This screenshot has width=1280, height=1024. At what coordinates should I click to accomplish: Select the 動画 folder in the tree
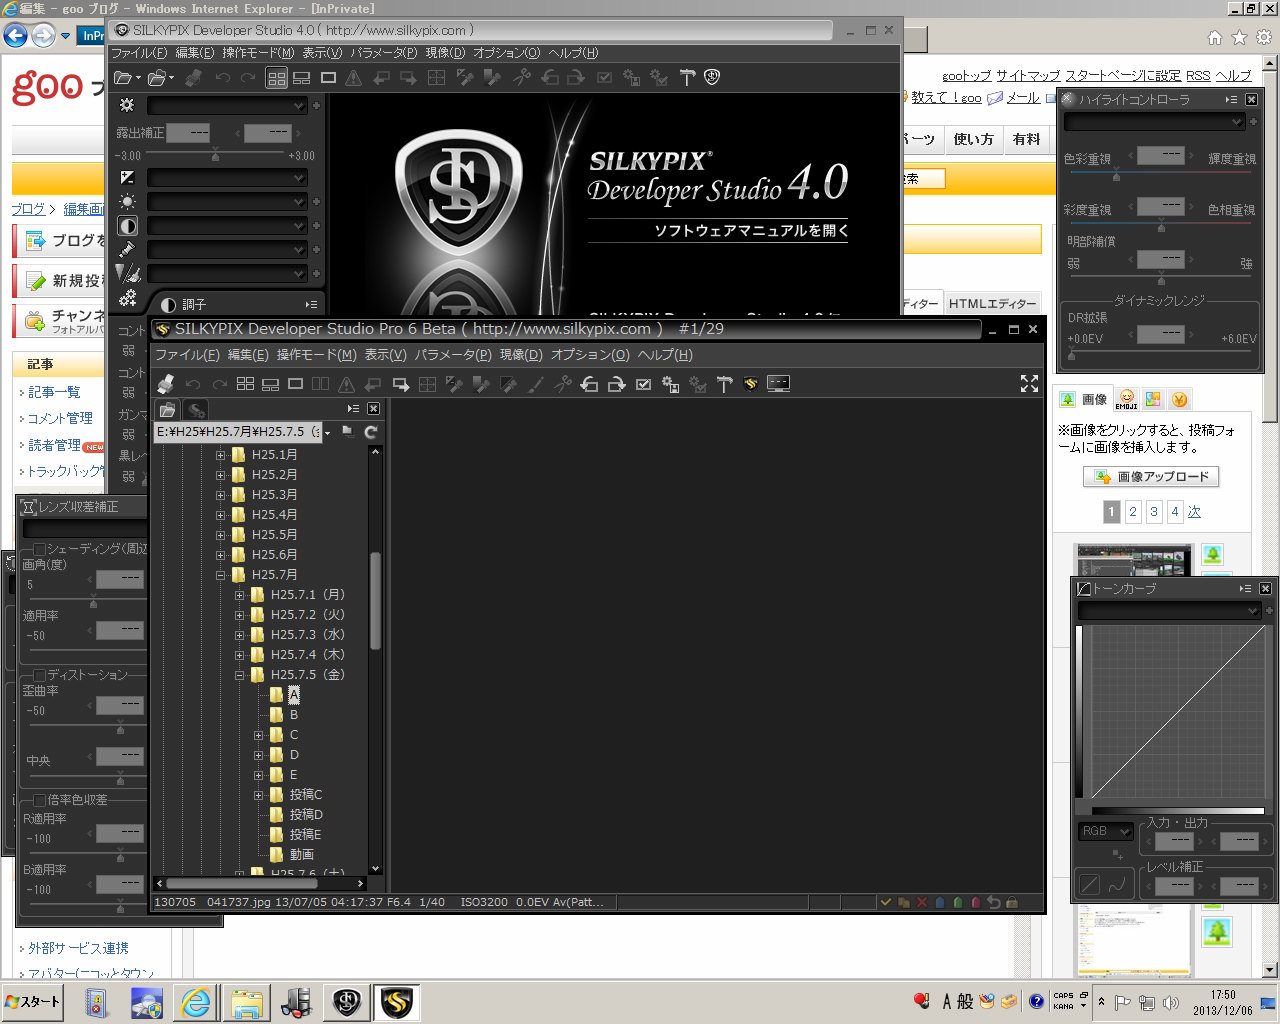302,855
